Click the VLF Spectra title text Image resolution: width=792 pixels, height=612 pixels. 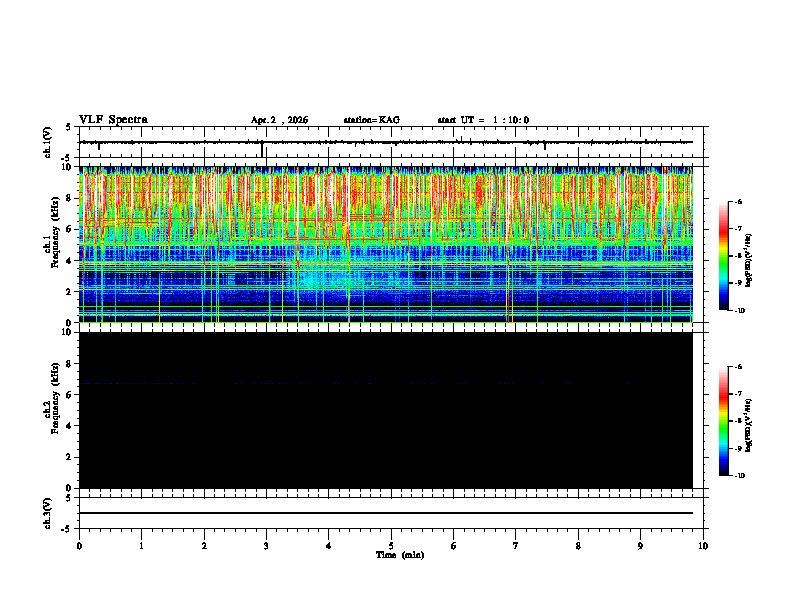113,120
